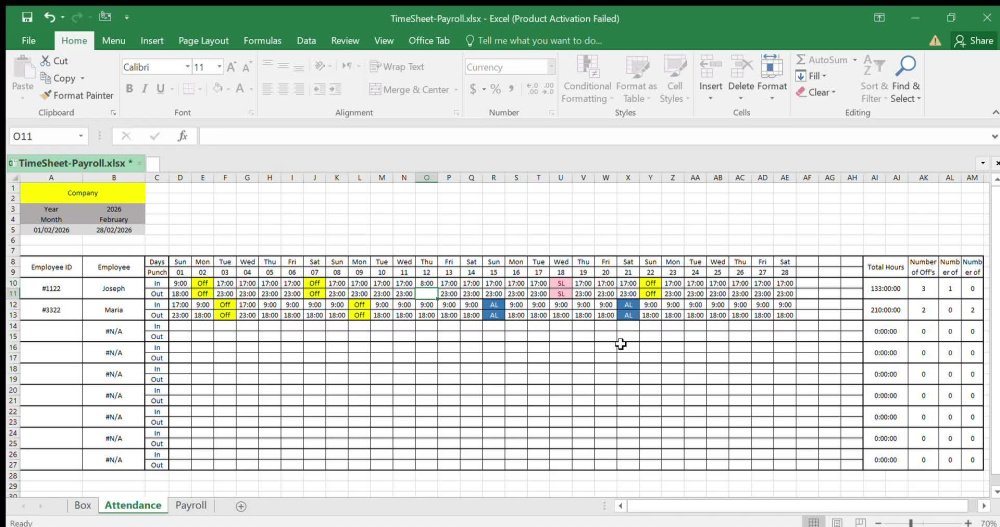The height and width of the screenshot is (527, 1000).
Task: Activate Format Painter
Action: point(77,95)
